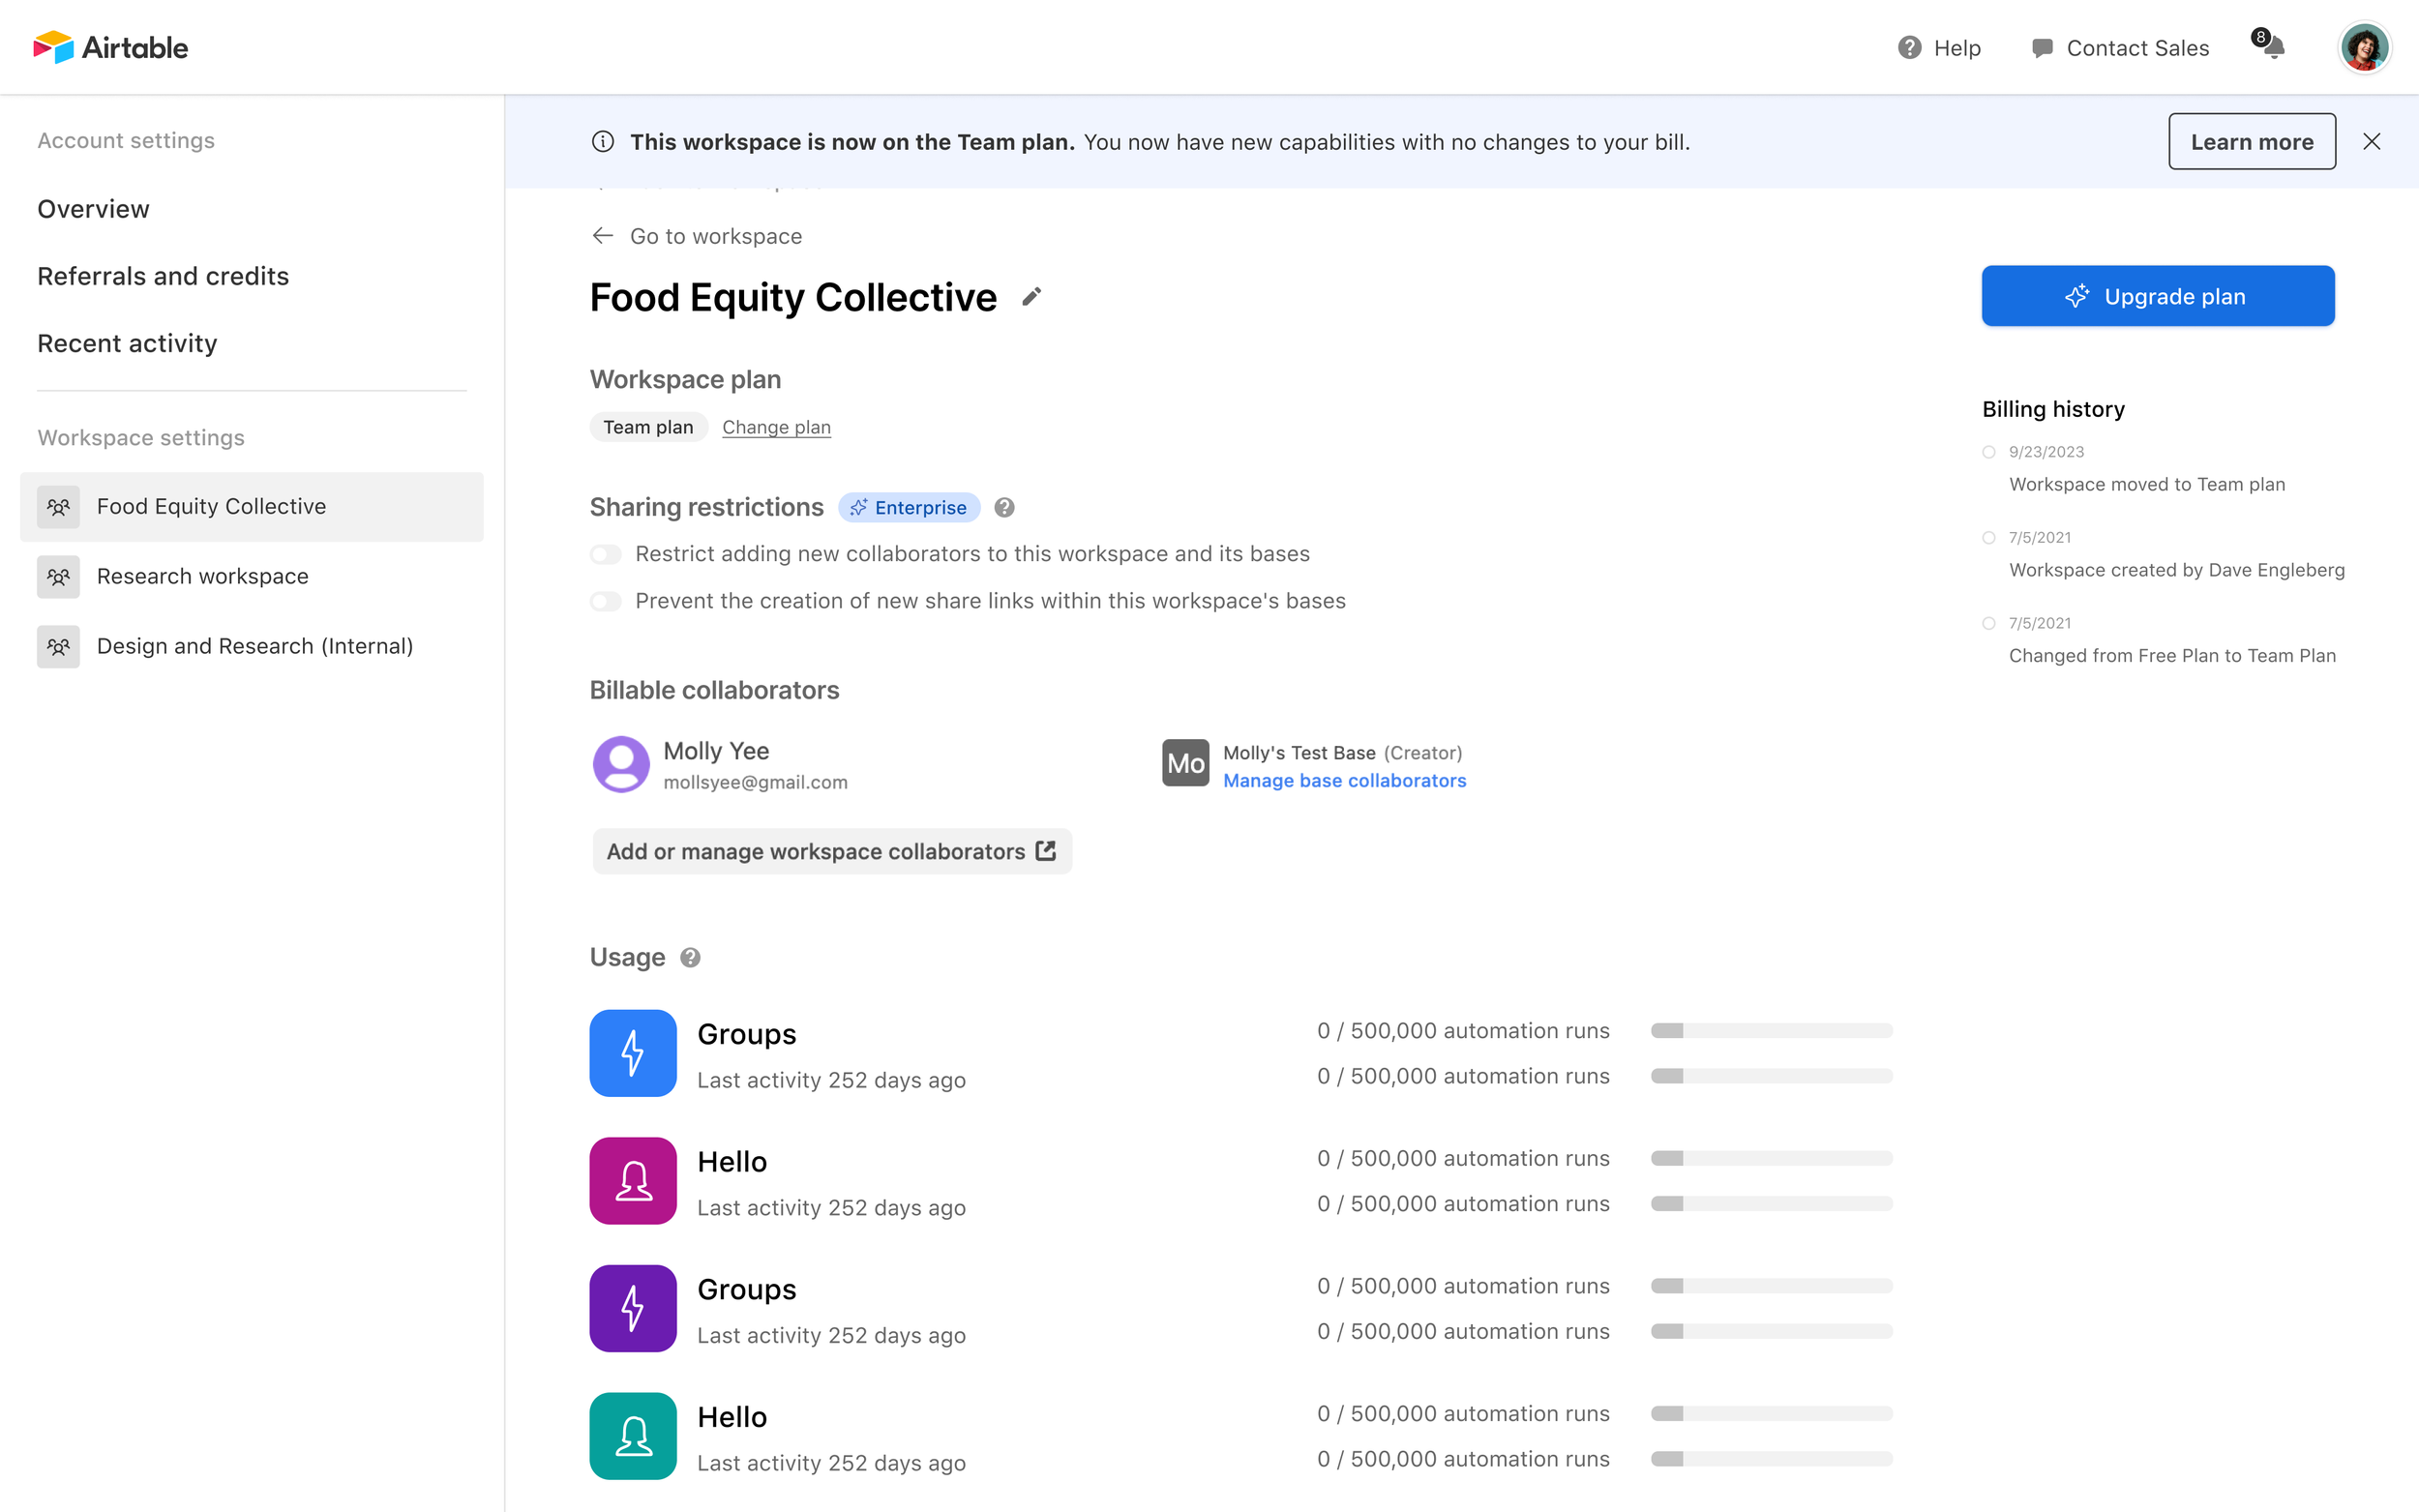
Task: Click the back arrow next to Go to workspace
Action: click(602, 235)
